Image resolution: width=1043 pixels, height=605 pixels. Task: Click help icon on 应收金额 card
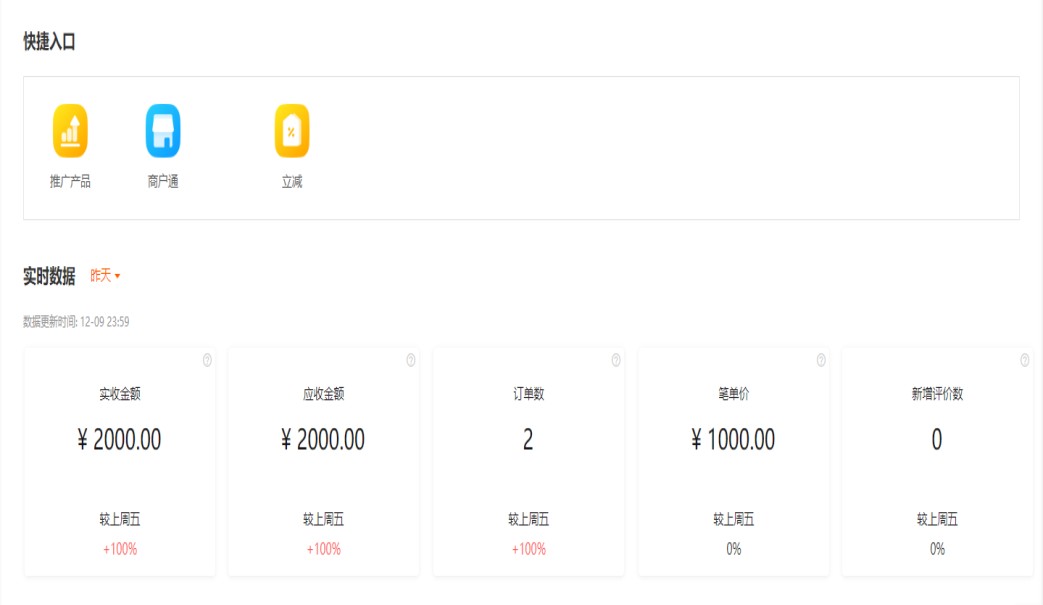pos(411,360)
